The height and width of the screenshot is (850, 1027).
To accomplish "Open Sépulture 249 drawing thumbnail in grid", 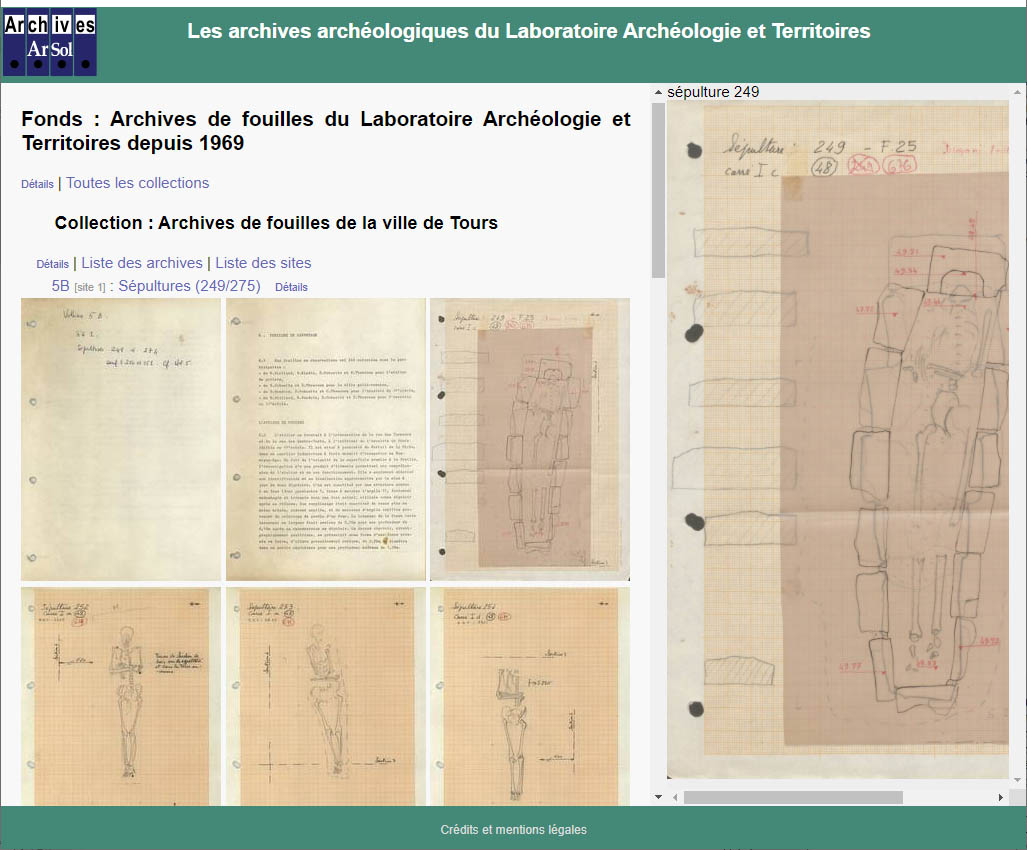I will pos(530,439).
